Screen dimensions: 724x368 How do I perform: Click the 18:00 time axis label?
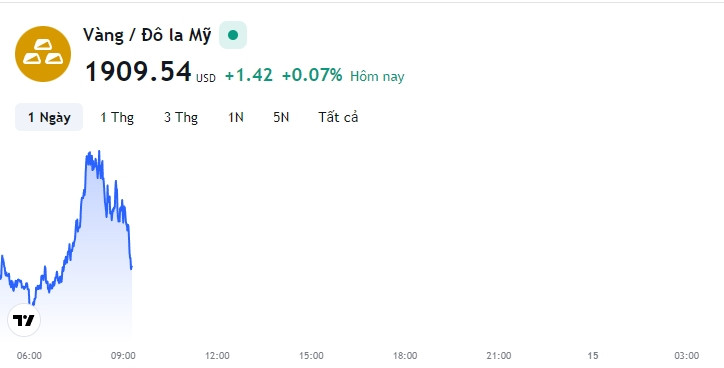[405, 356]
